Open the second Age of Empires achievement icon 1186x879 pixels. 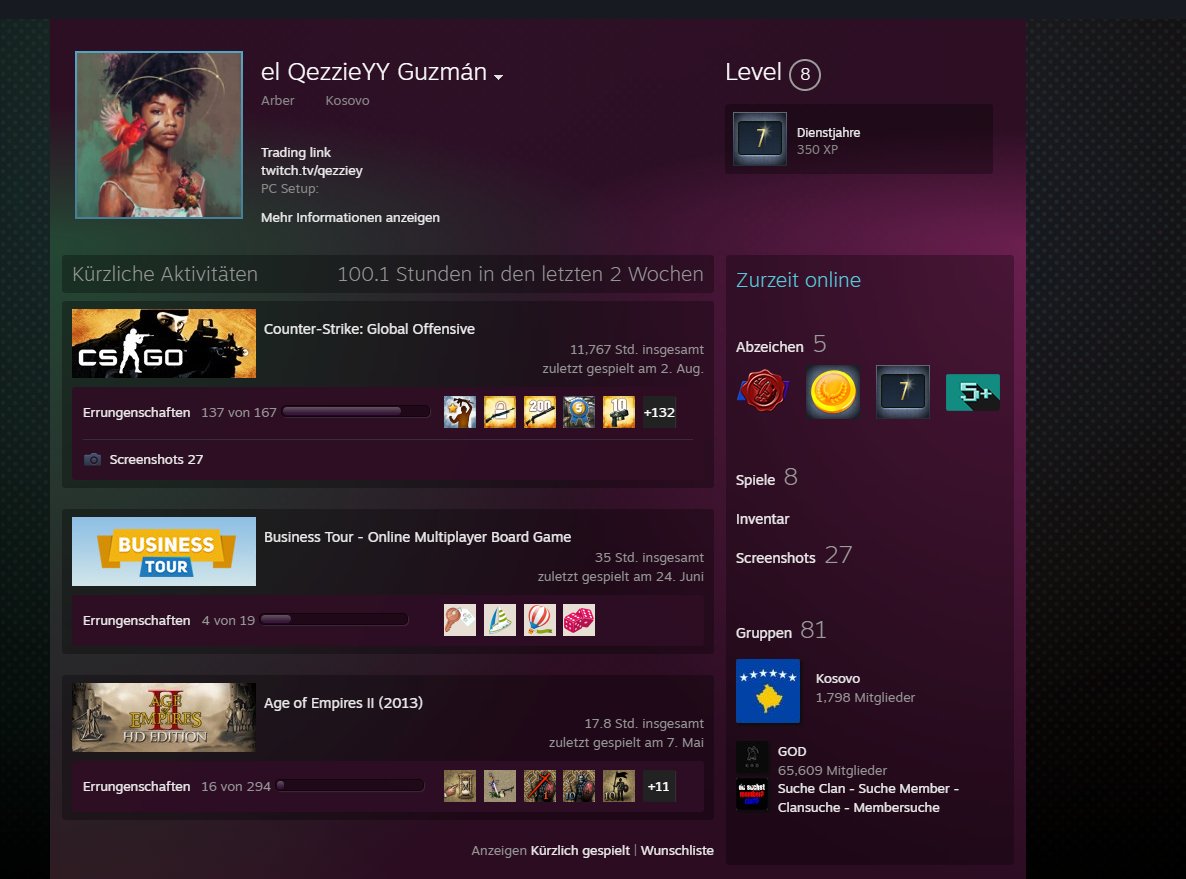click(500, 786)
